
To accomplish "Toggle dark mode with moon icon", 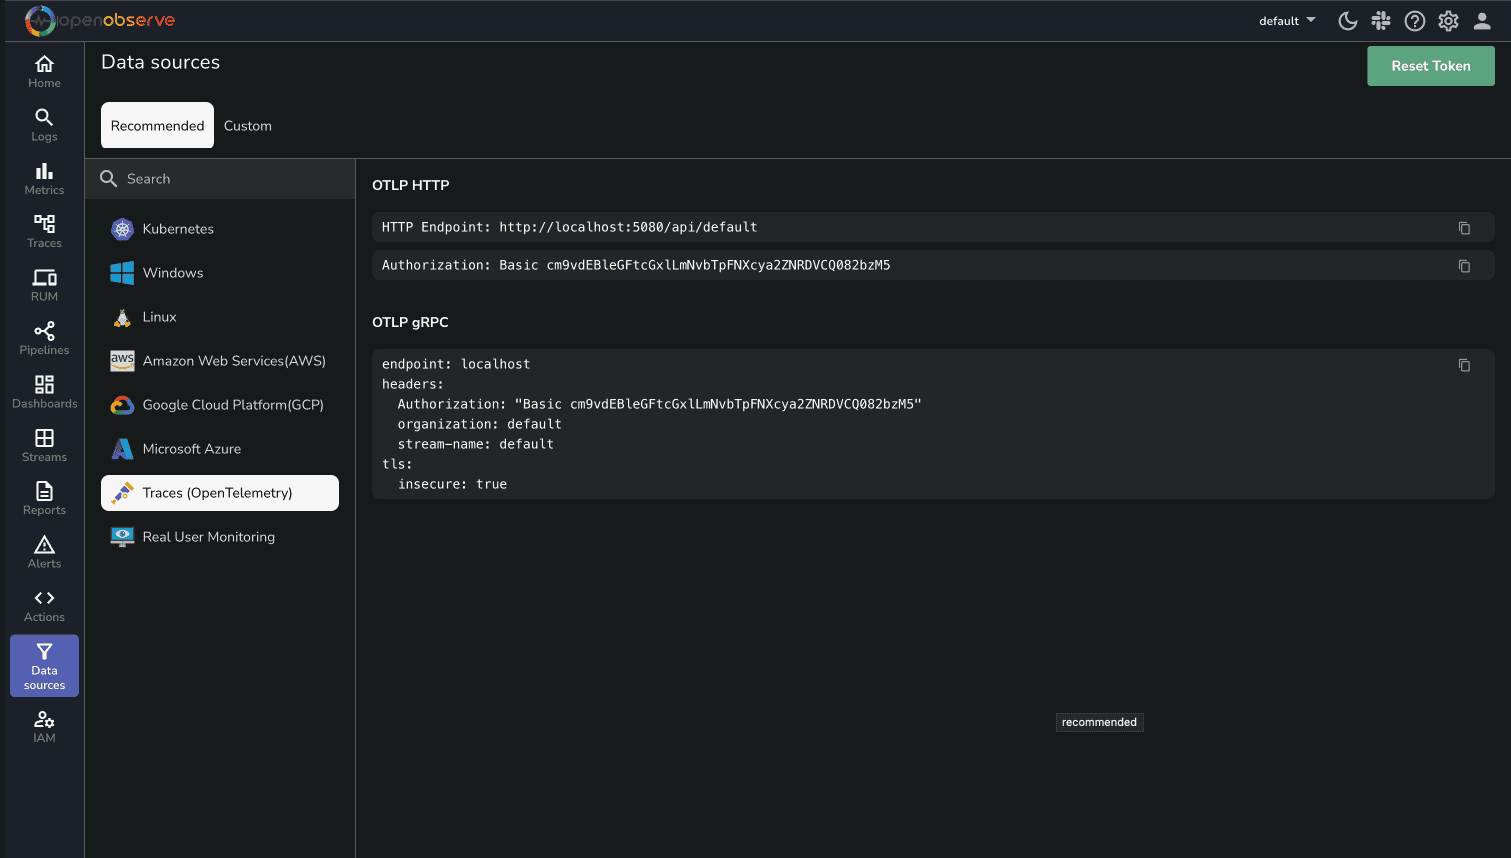I will [x=1347, y=21].
